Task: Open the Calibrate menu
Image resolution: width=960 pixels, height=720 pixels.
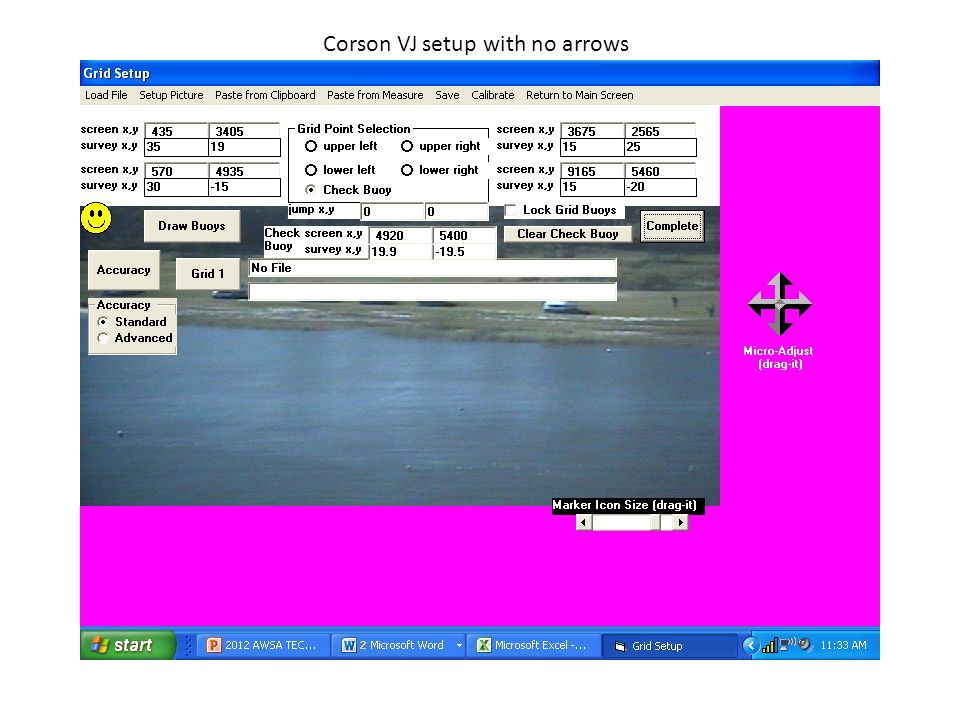Action: [492, 95]
